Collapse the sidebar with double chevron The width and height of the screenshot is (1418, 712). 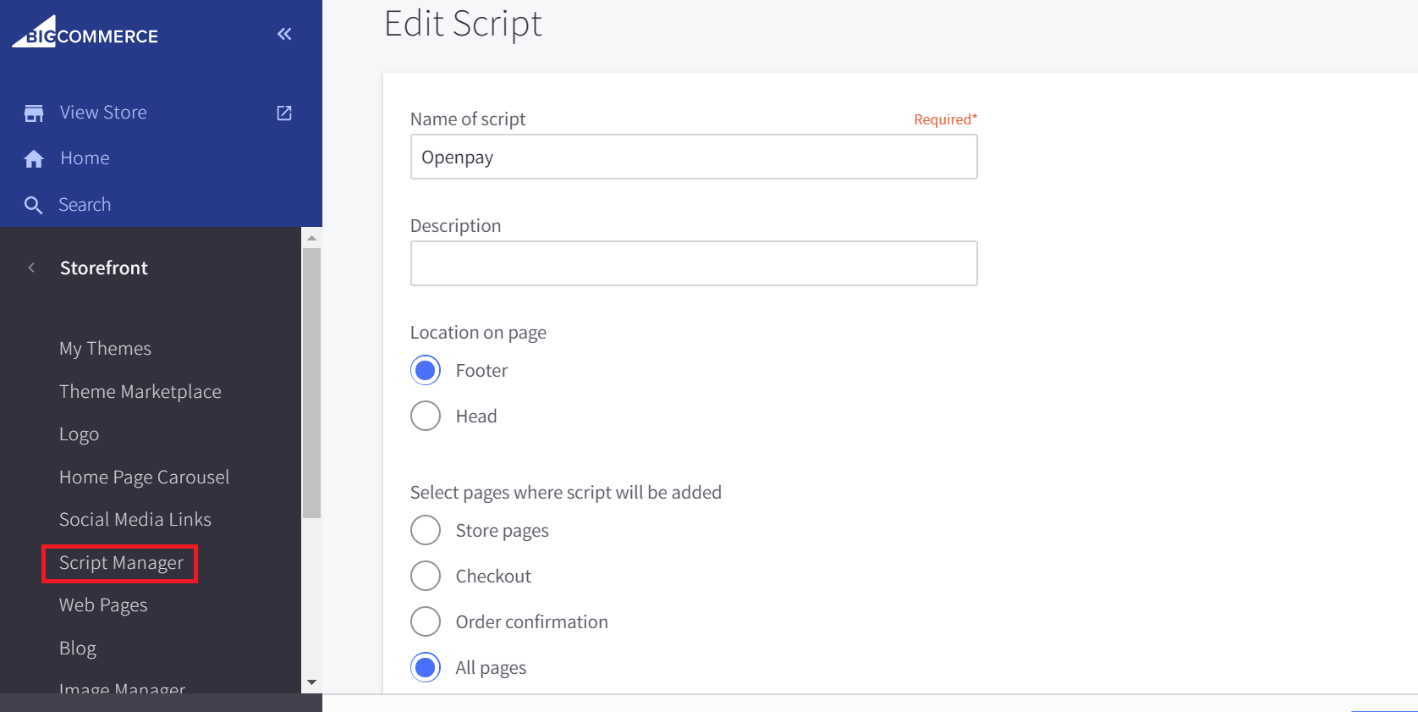(284, 34)
